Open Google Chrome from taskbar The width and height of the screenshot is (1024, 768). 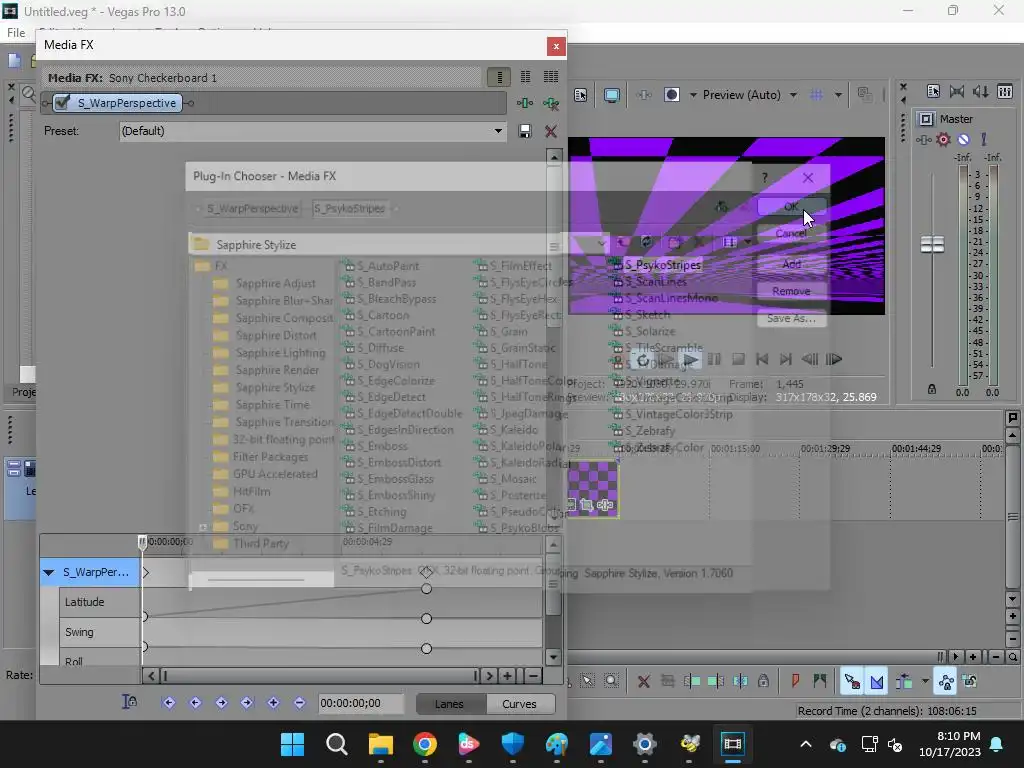pyautogui.click(x=424, y=744)
